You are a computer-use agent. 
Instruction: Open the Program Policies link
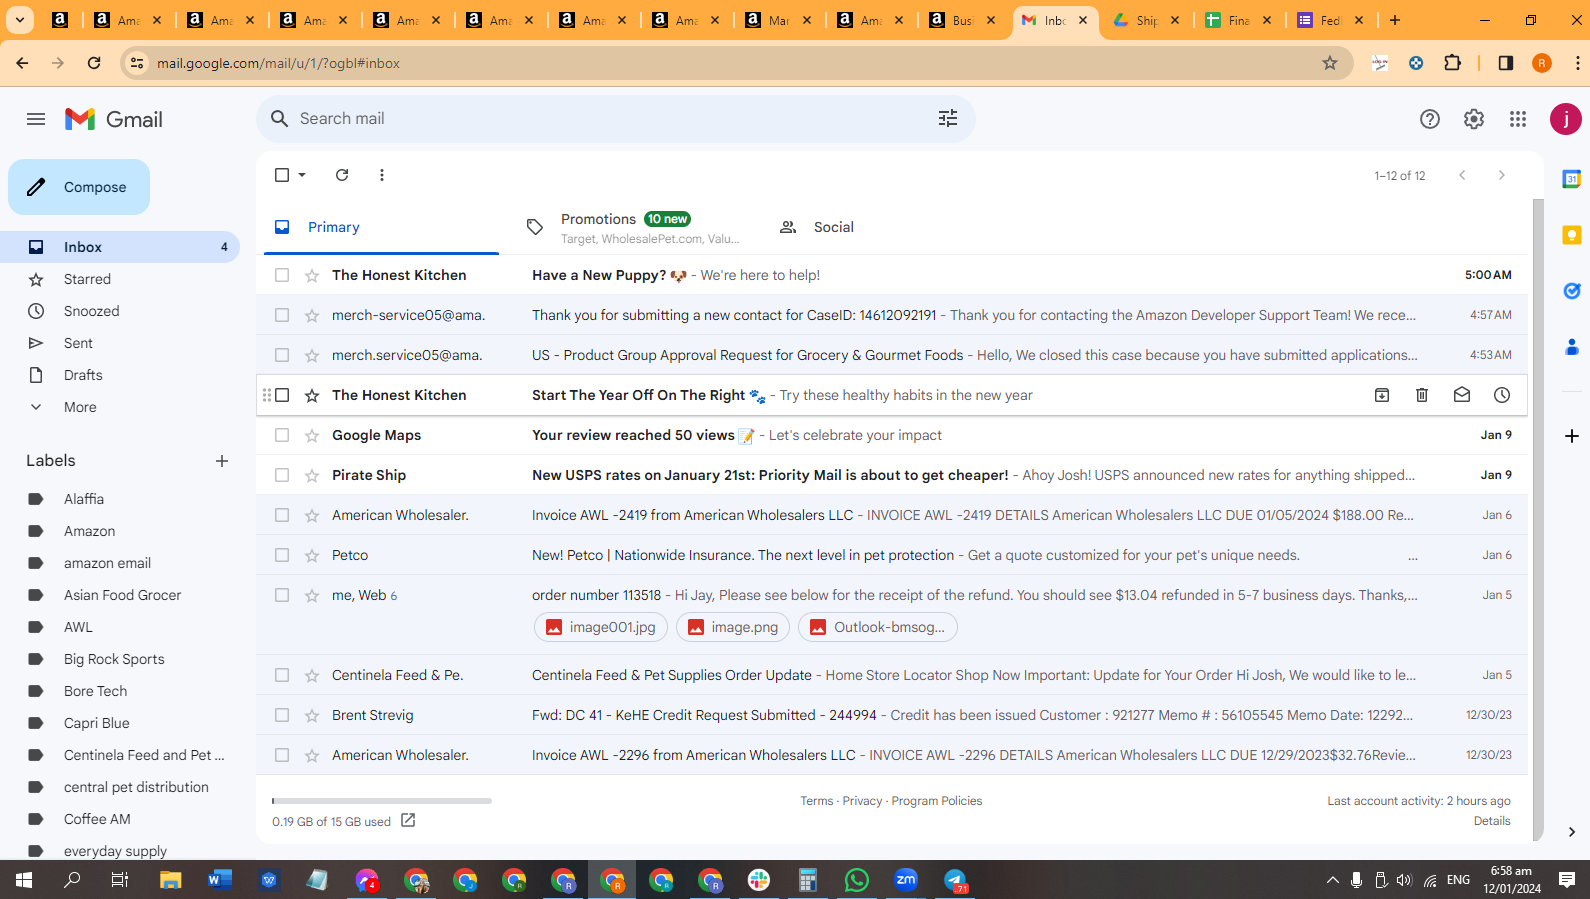pos(937,801)
